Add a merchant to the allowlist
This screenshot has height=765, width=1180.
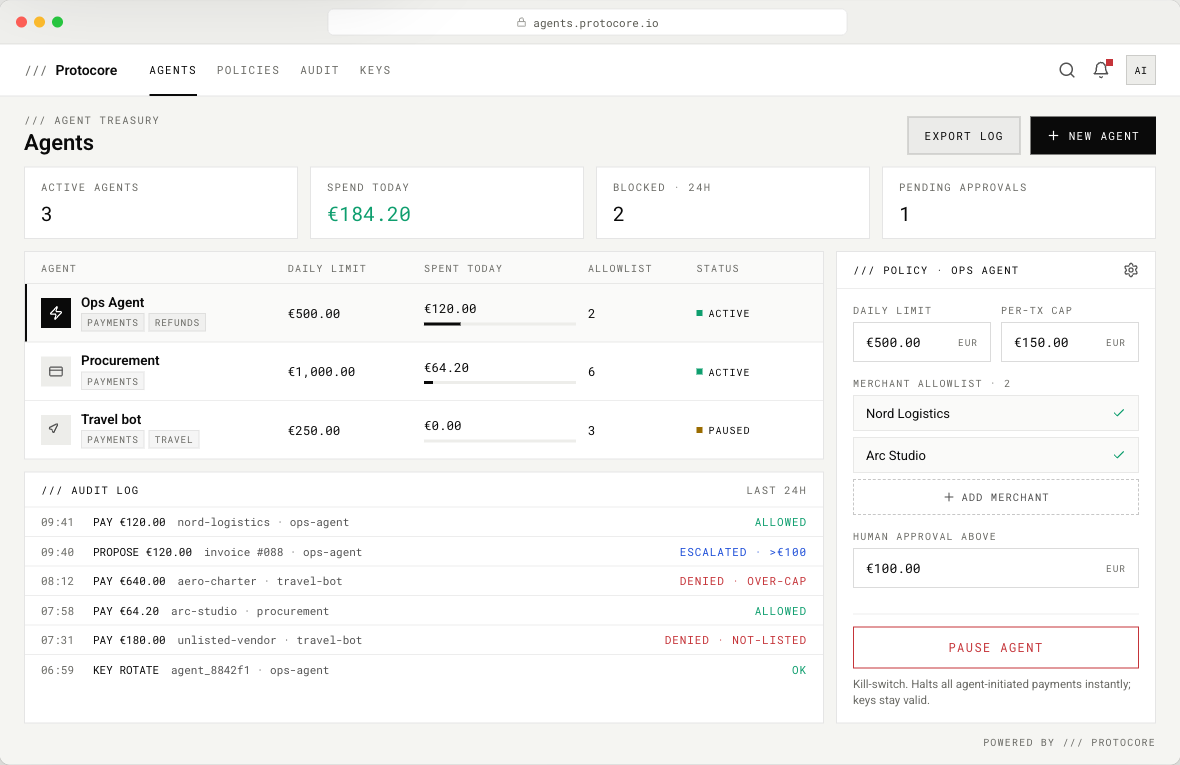[x=996, y=497]
